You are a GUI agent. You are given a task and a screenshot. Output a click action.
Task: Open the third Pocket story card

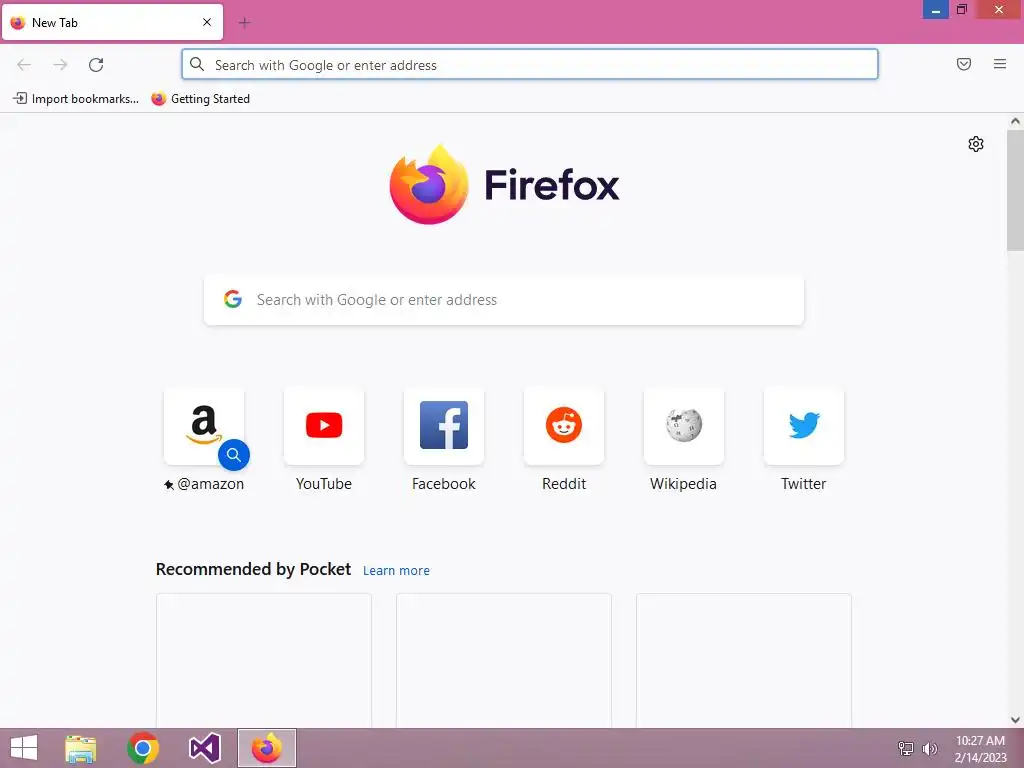coord(744,660)
